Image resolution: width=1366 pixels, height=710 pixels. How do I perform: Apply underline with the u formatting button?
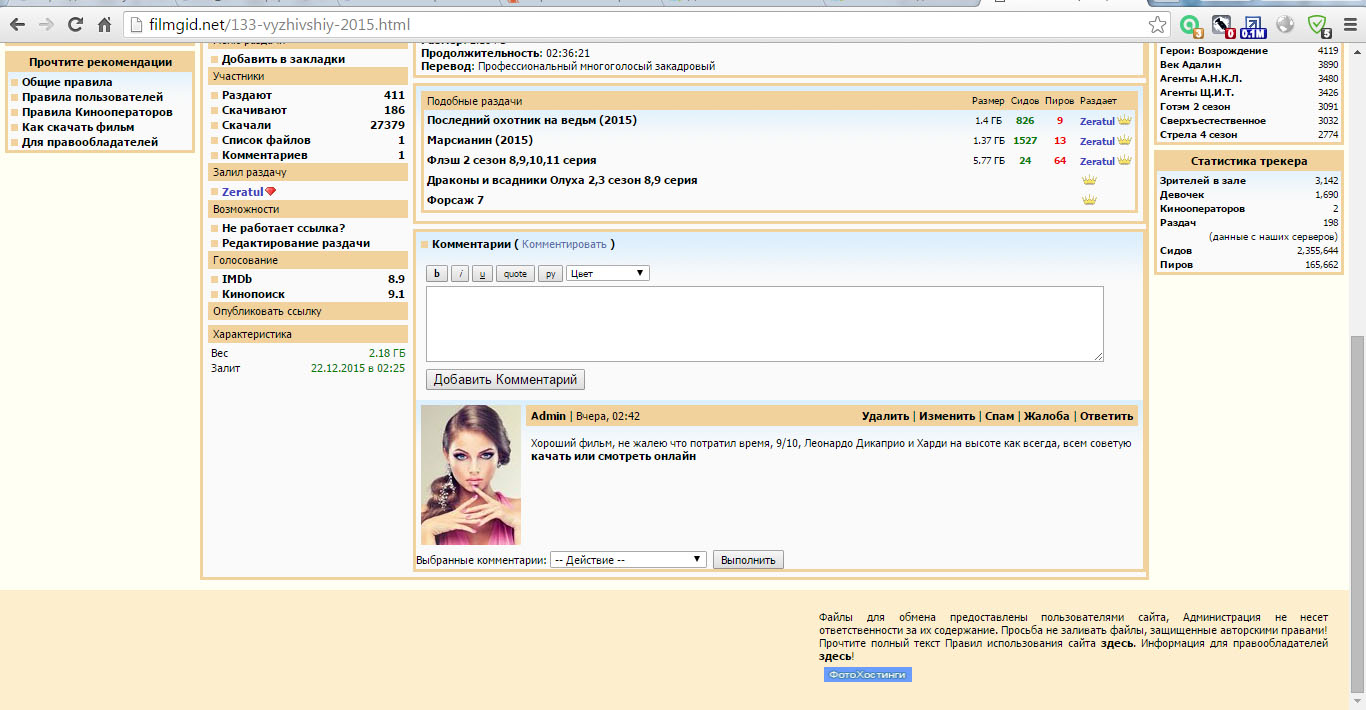482,273
